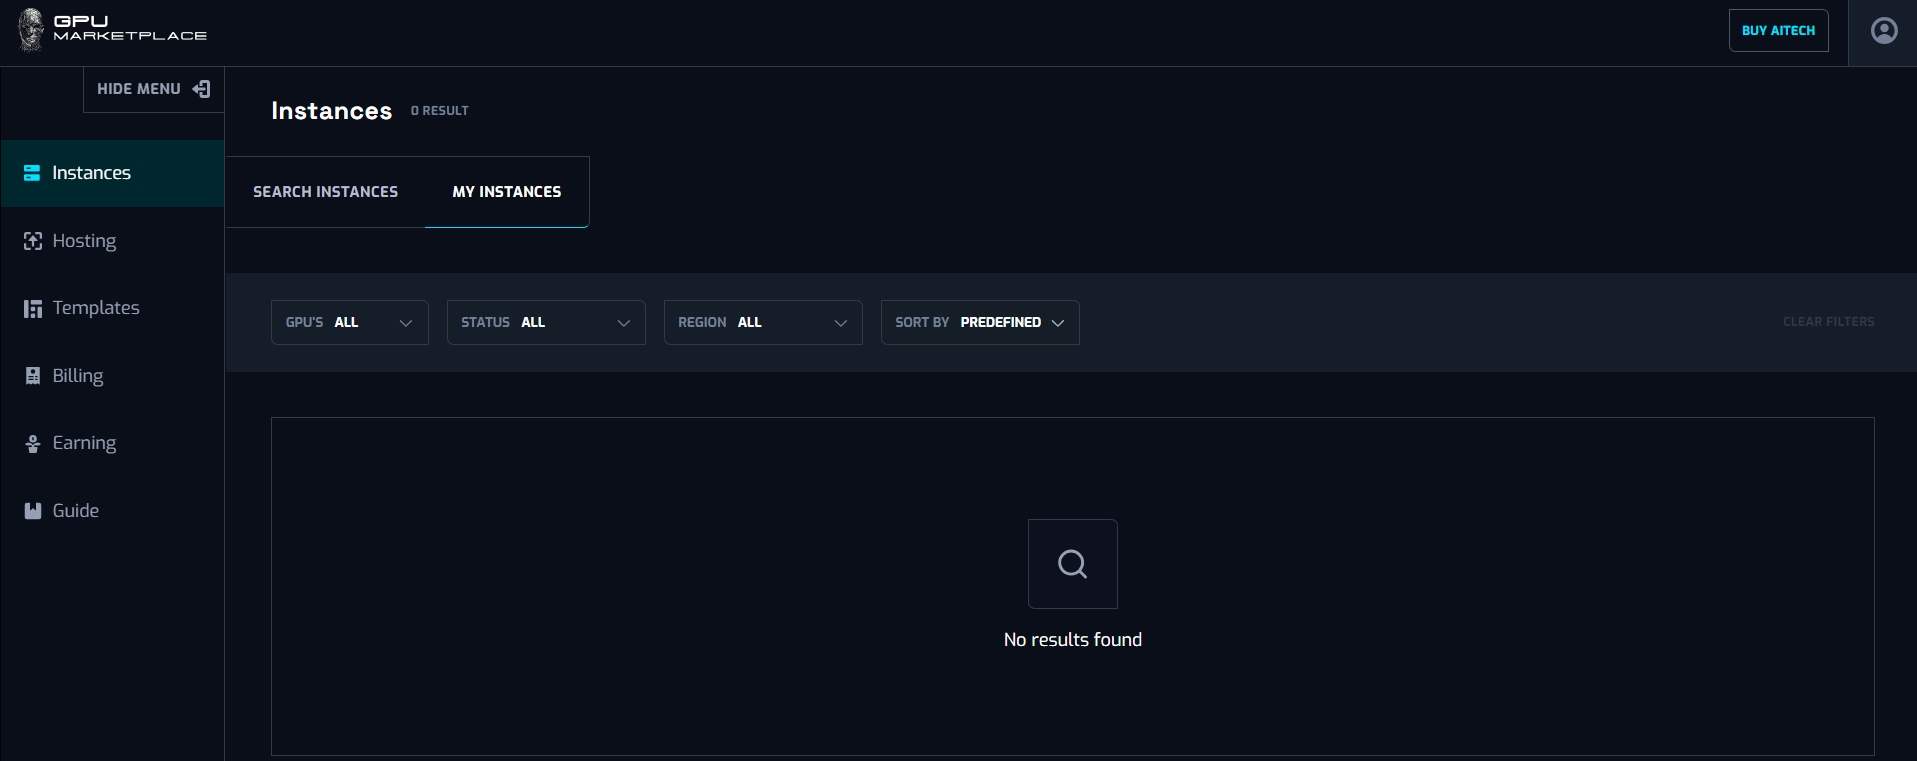Click the magnifier icon above No results found

[x=1072, y=564]
